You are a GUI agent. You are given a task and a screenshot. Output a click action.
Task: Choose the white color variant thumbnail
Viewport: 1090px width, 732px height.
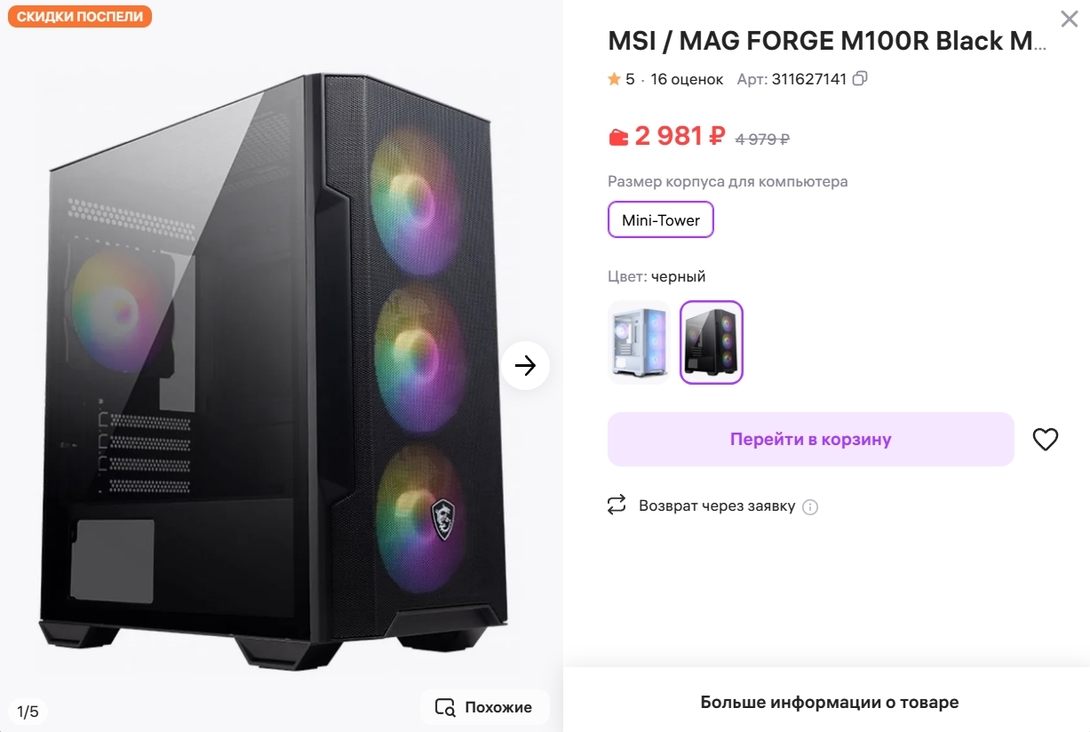[x=639, y=342]
